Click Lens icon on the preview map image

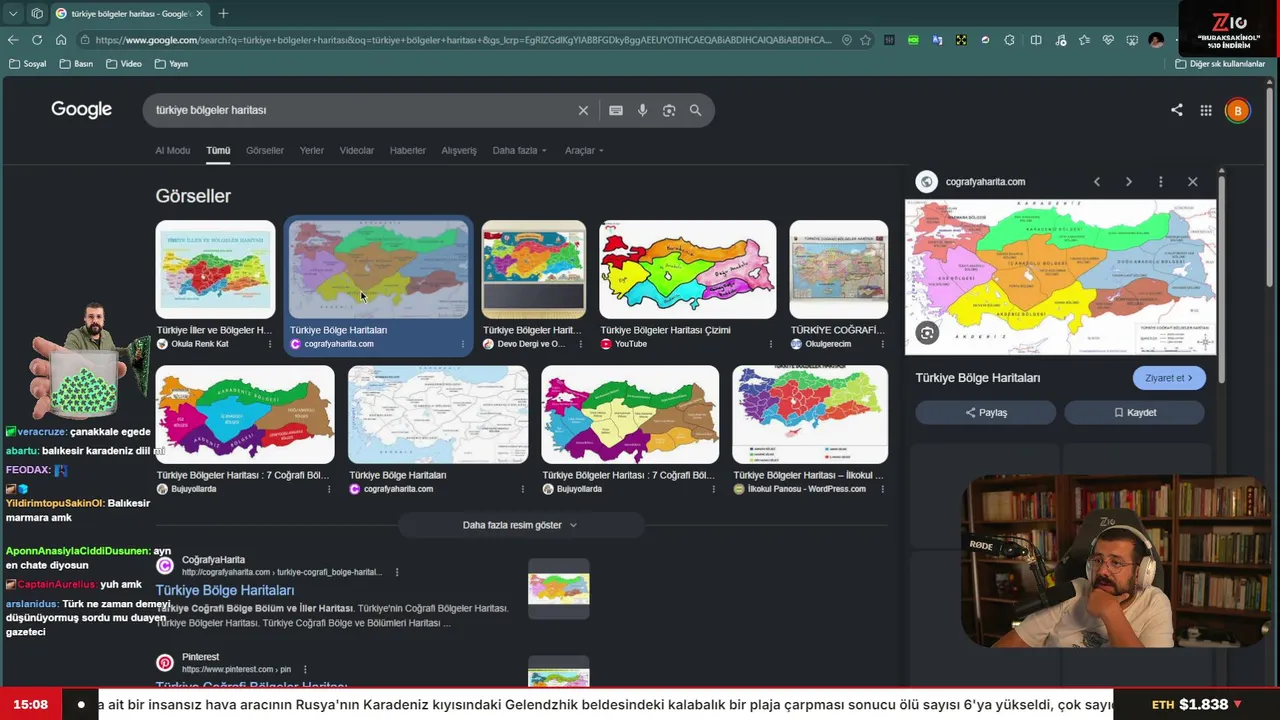pyautogui.click(x=927, y=333)
